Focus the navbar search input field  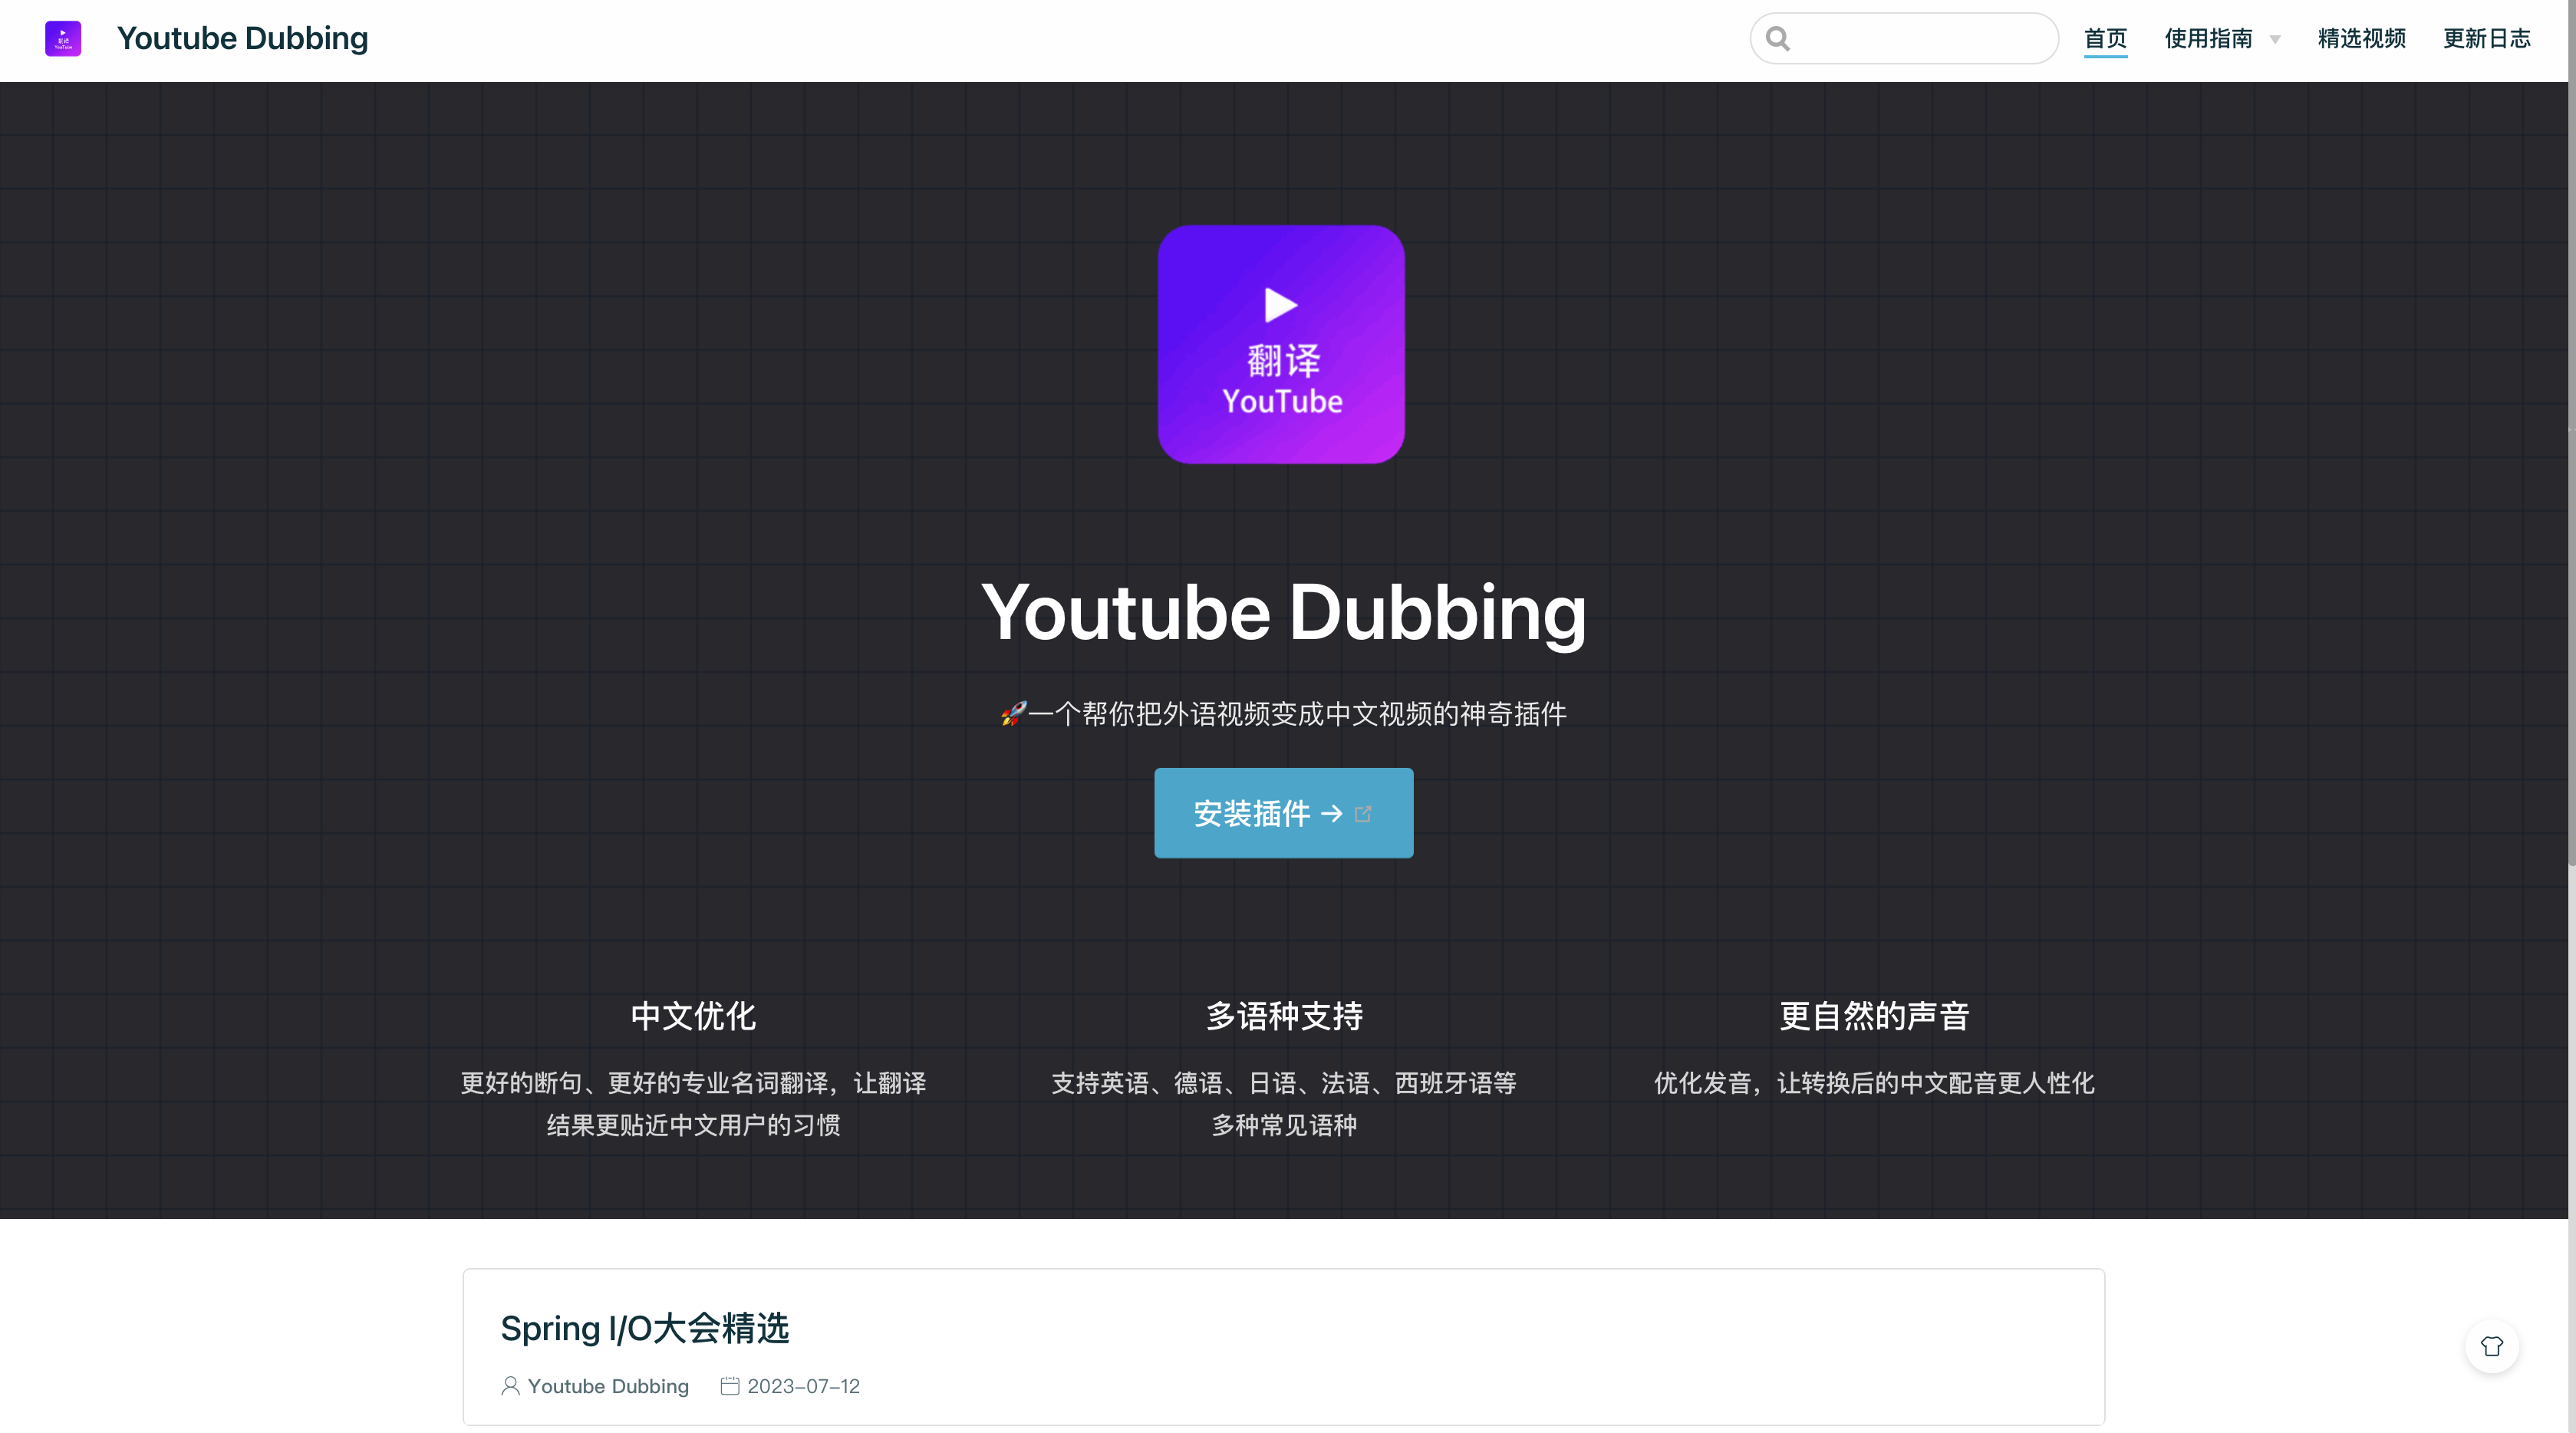[x=1904, y=39]
